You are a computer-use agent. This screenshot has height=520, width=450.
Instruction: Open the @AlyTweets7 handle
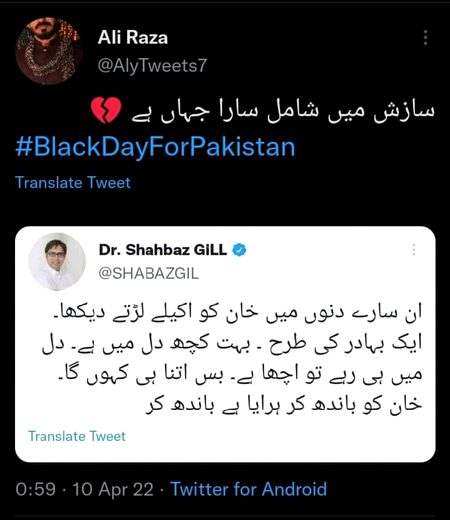[152, 65]
